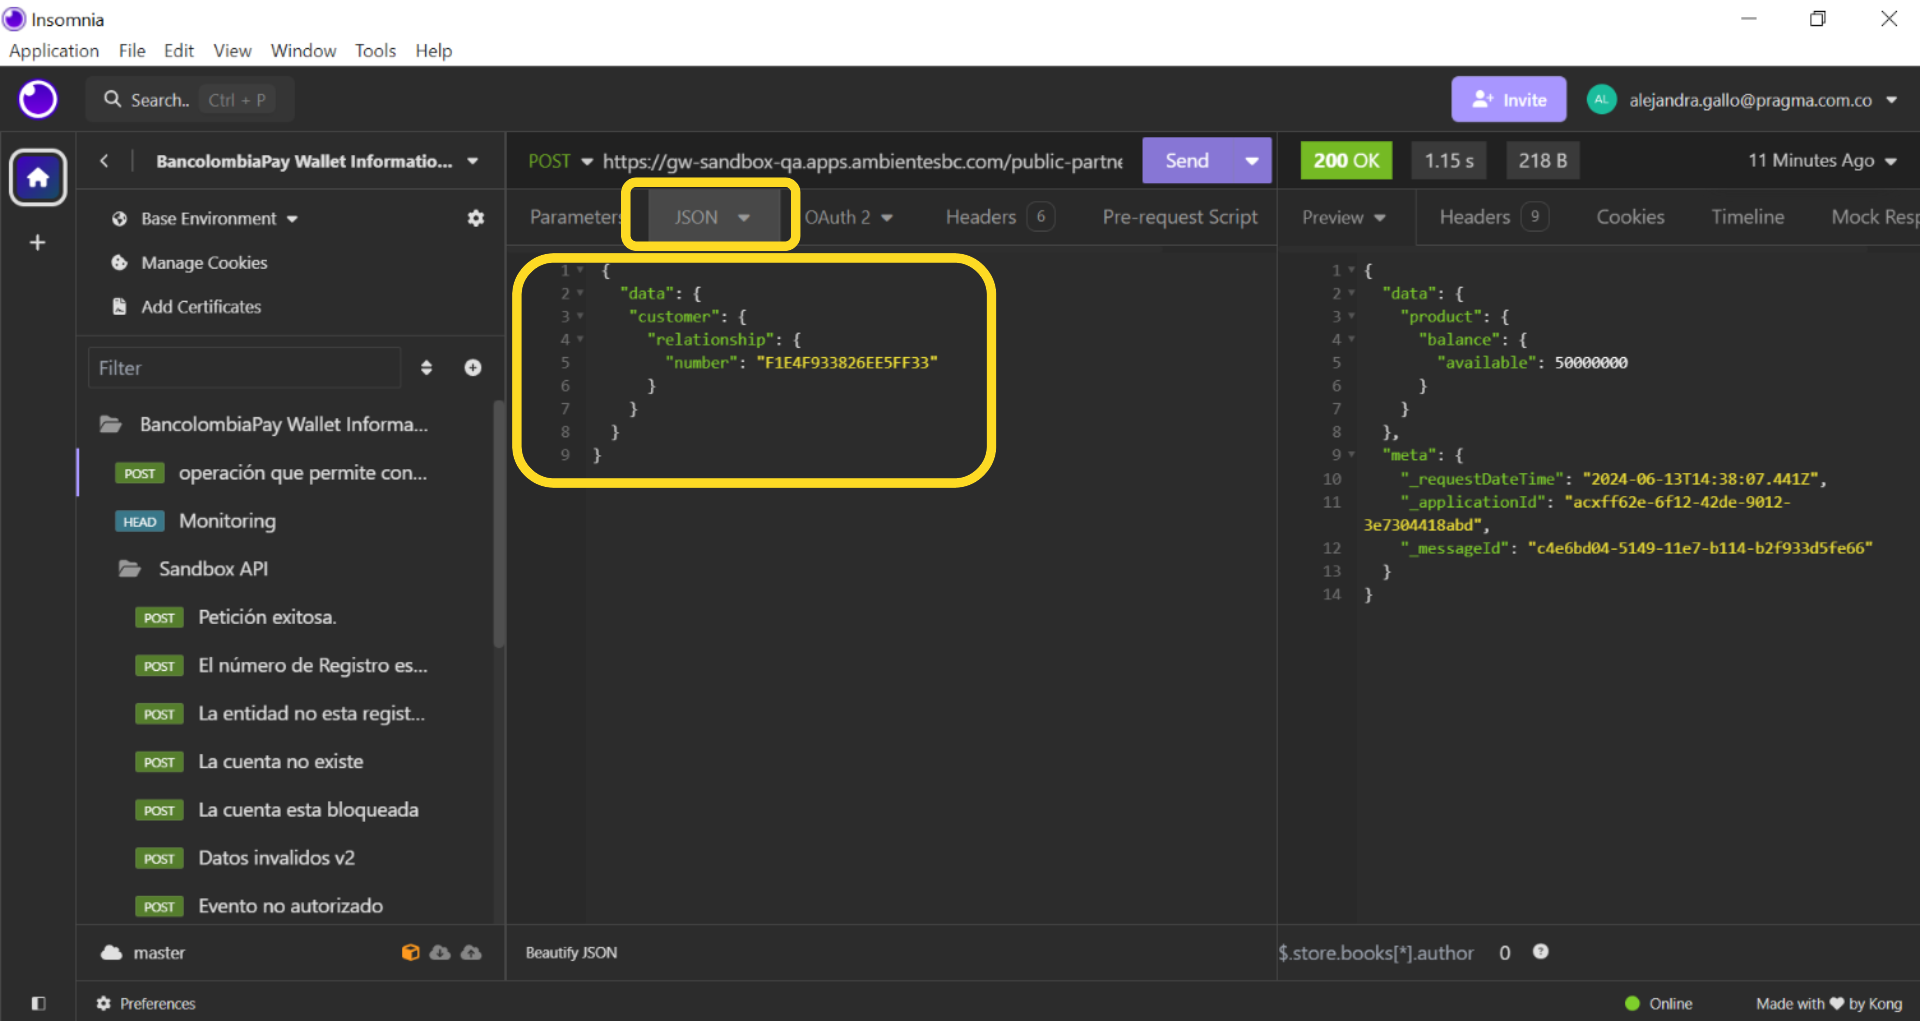Collapse the "customer" fold arrow in request body
Screen dimensions: 1920x1021
580,317
